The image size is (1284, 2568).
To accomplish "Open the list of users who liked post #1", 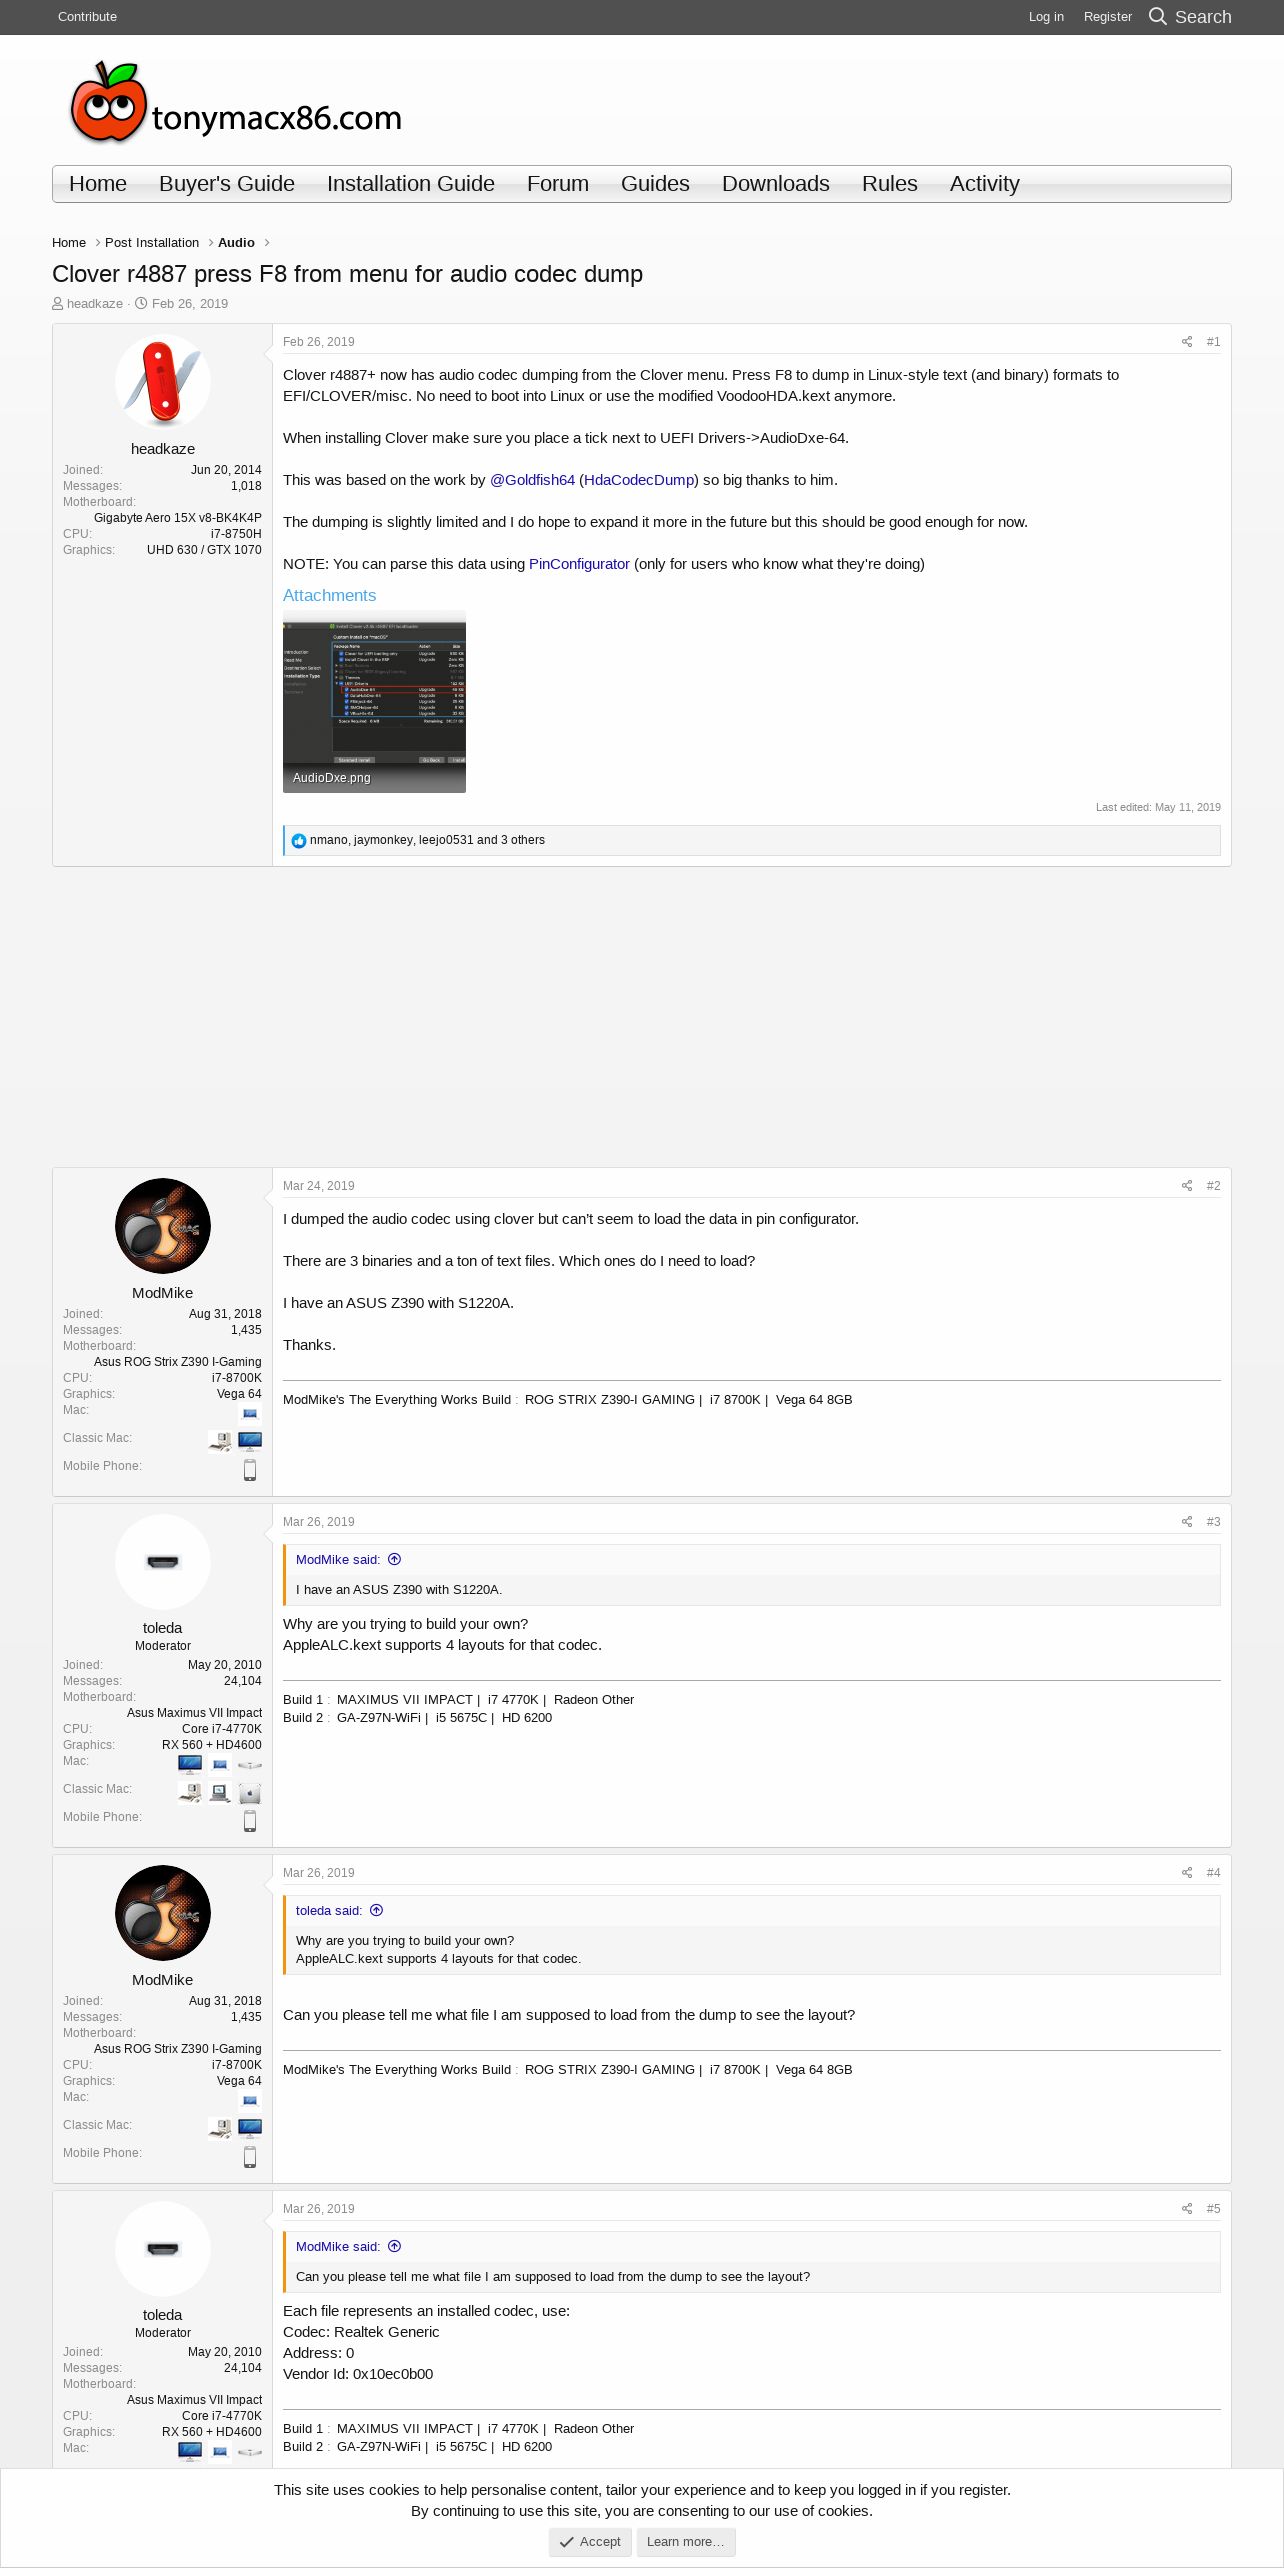I will [427, 840].
